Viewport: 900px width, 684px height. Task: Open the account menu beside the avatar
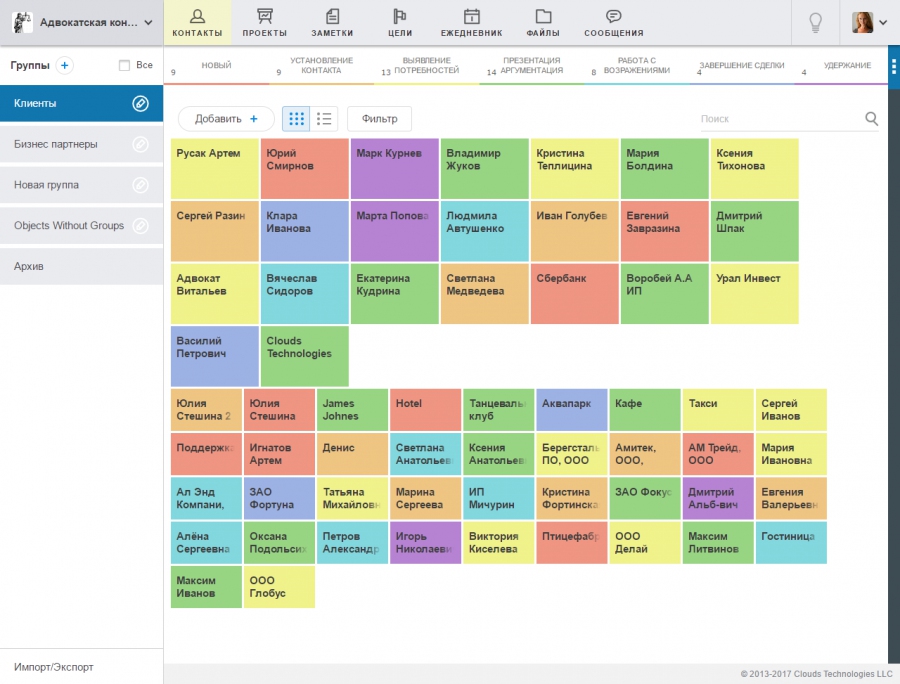click(x=882, y=20)
